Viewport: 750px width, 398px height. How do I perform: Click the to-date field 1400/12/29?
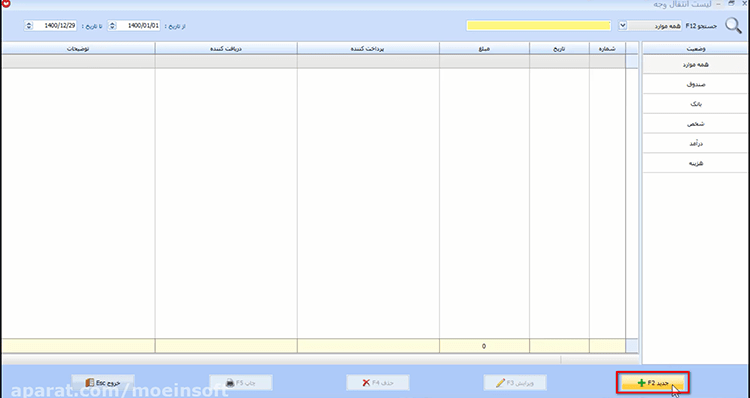[55, 26]
